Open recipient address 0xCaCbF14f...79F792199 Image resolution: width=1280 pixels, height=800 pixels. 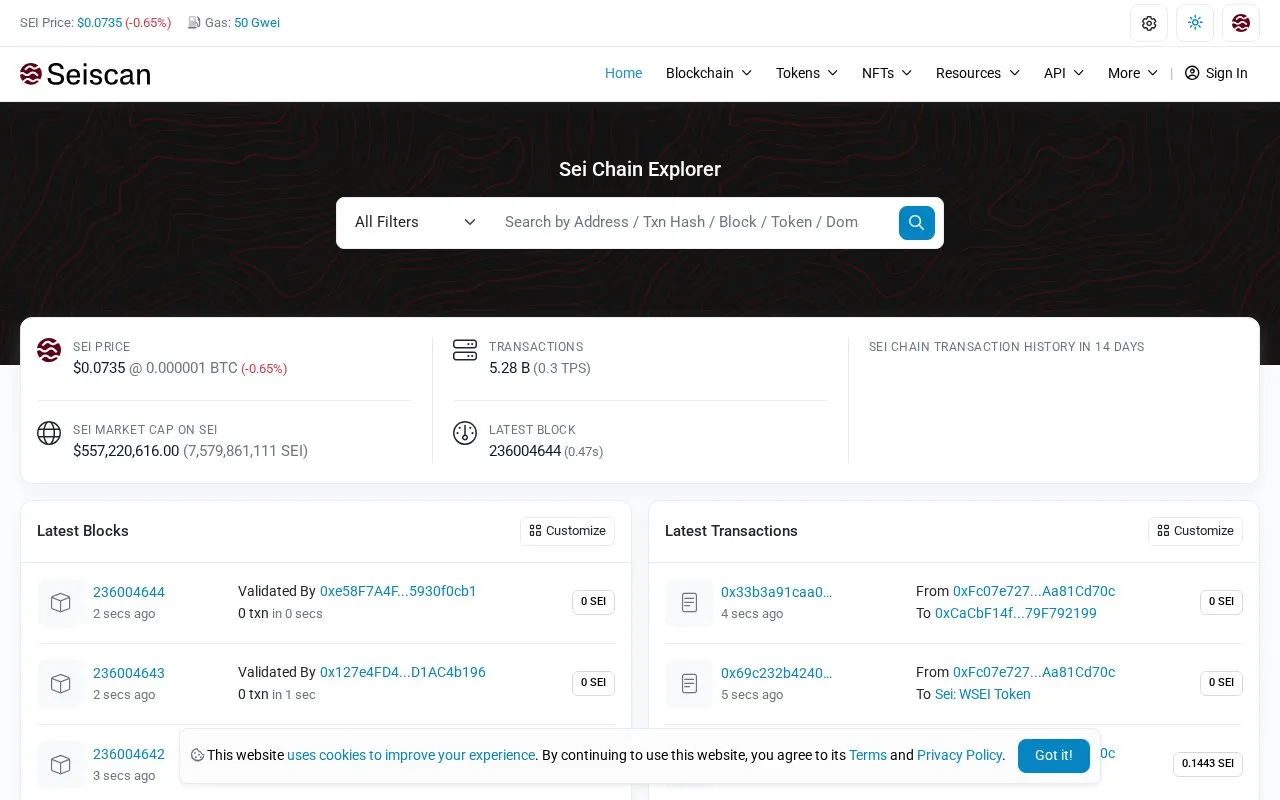[x=1016, y=613]
